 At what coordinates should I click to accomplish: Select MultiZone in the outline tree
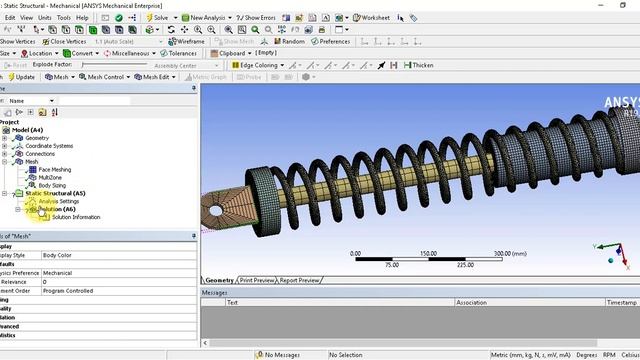[50, 178]
